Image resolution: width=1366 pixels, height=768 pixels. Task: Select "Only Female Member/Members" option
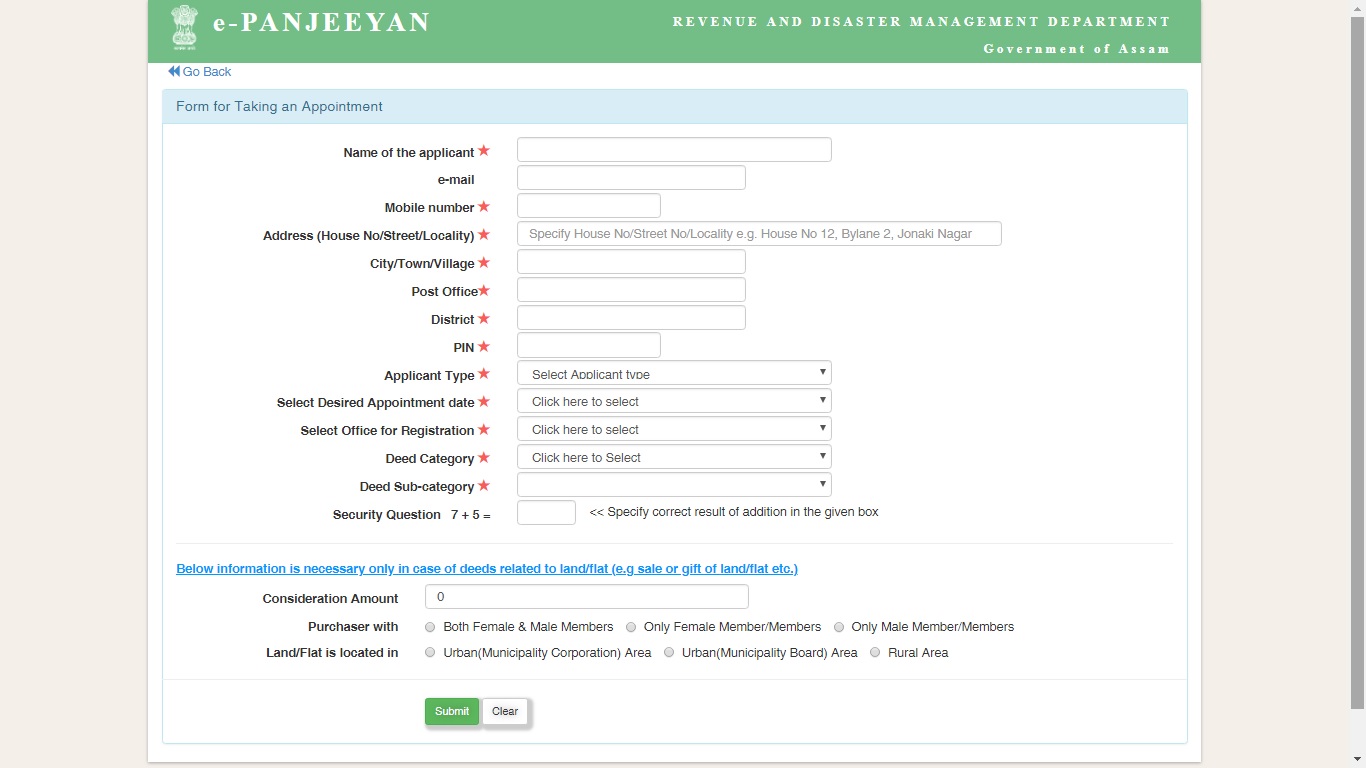tap(631, 627)
